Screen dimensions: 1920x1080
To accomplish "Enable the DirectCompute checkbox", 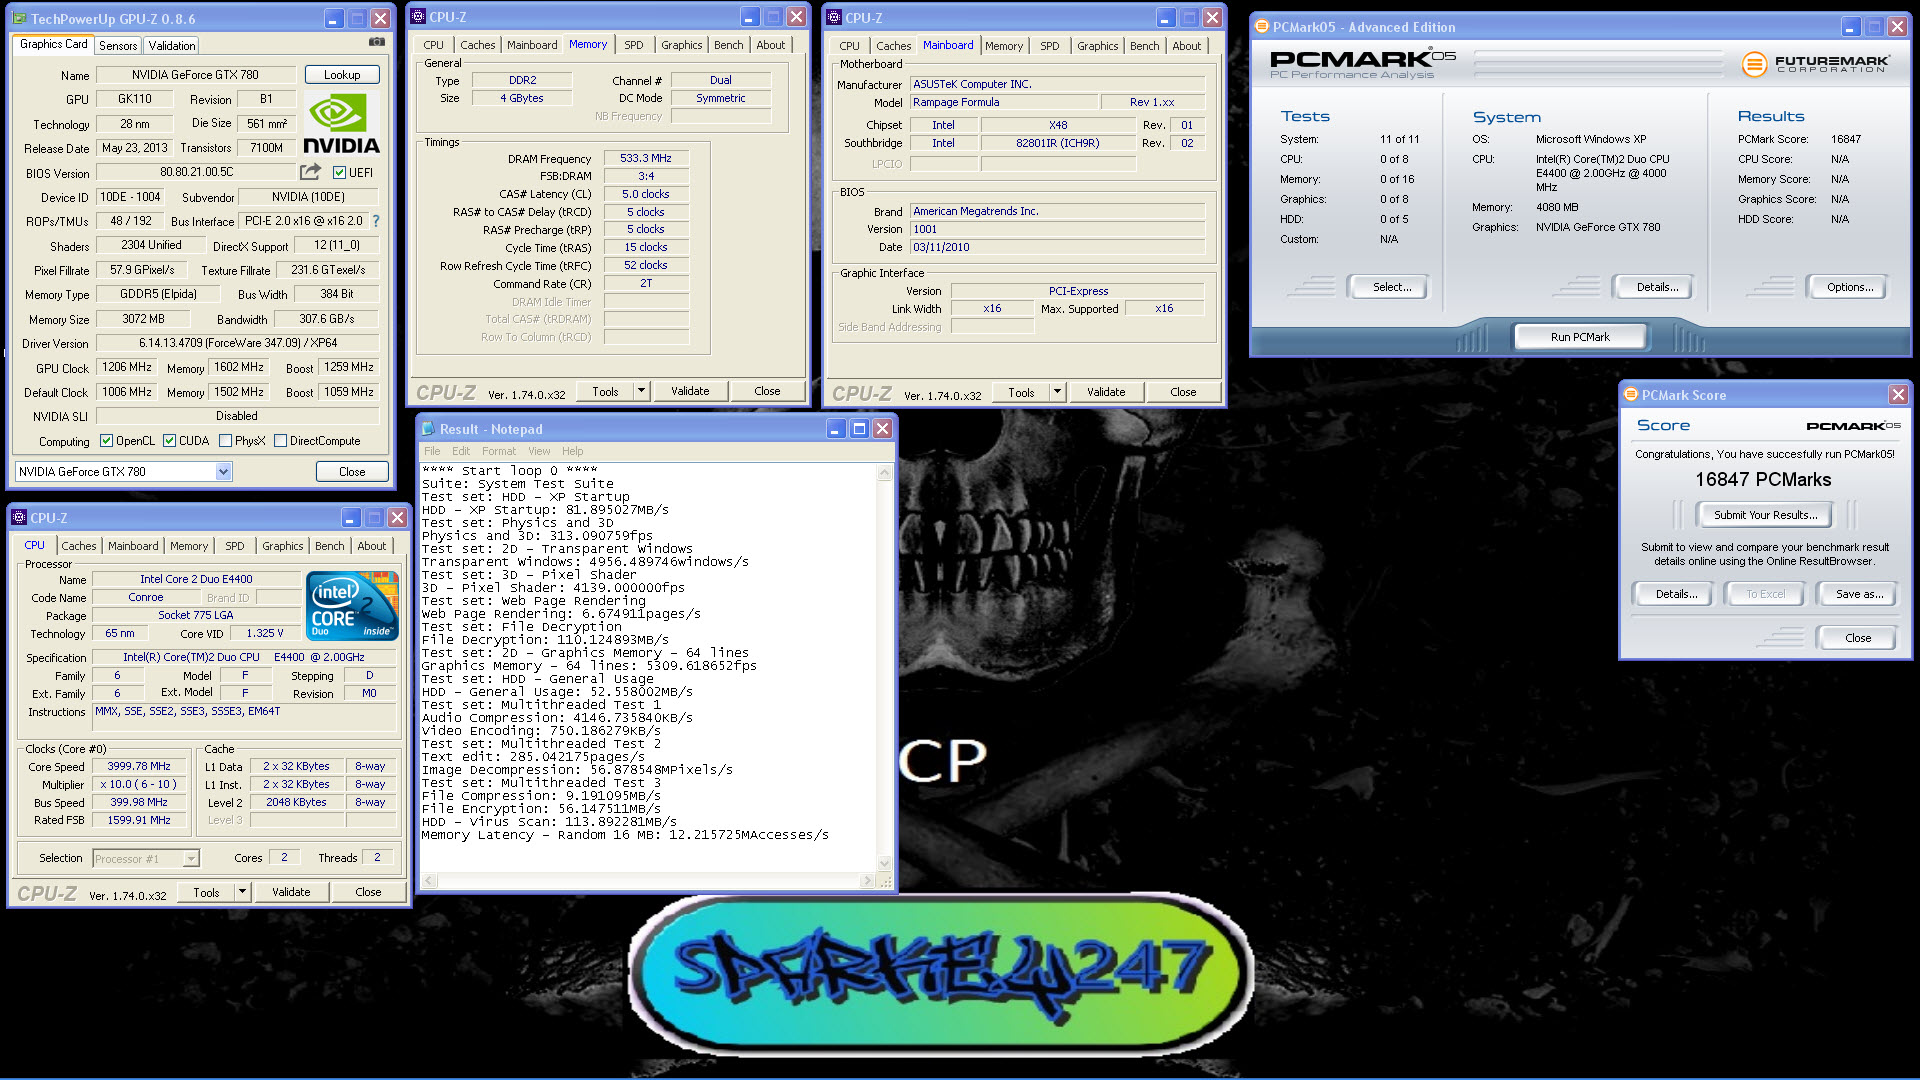I will 280,440.
